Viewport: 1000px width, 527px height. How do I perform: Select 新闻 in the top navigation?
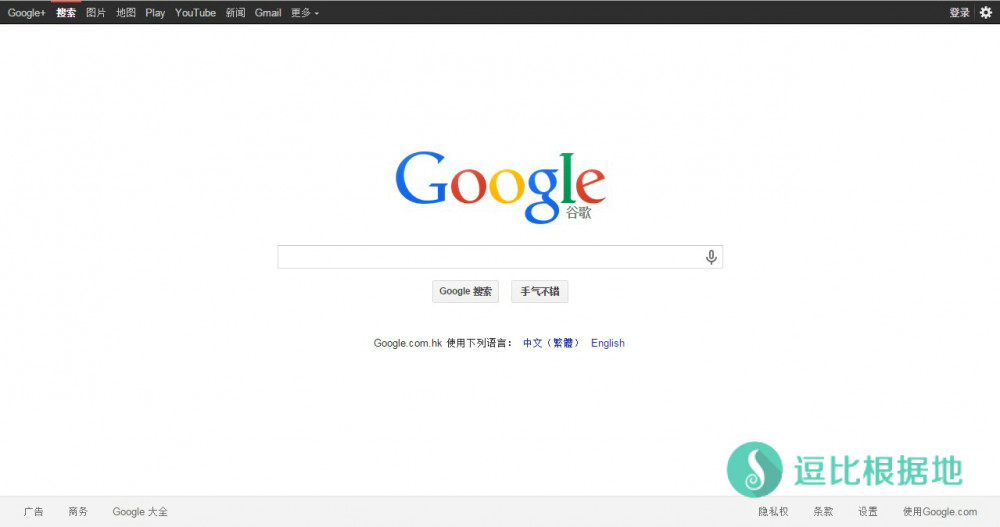tap(235, 13)
